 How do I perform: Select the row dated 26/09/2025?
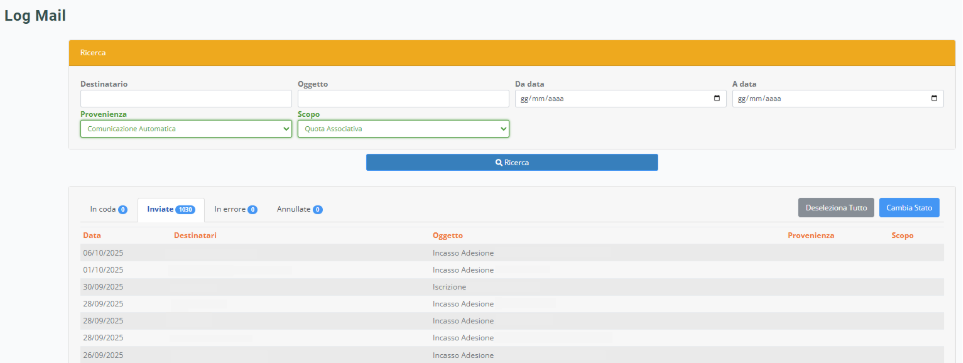click(512, 355)
